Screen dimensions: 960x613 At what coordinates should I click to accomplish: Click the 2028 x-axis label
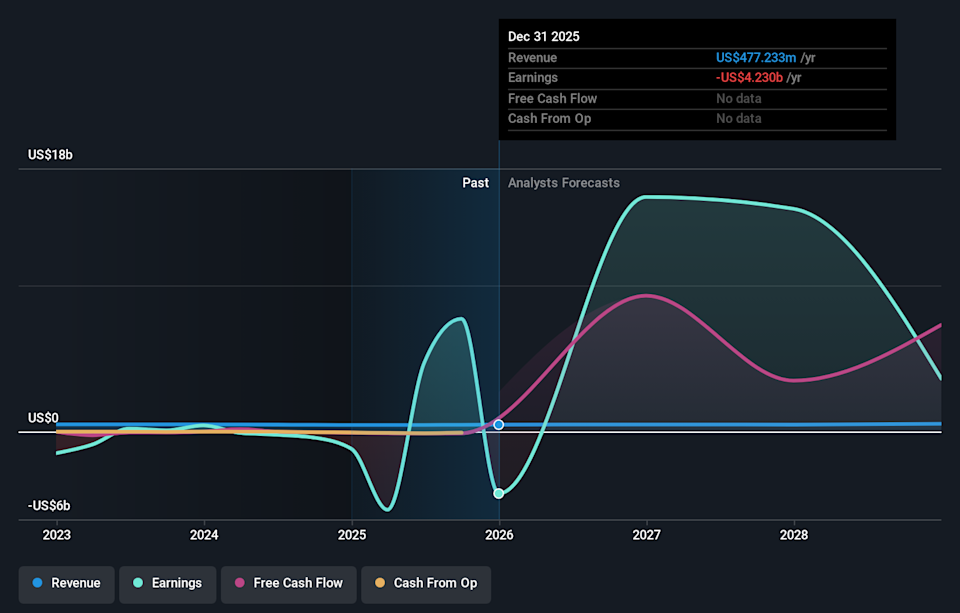click(794, 535)
